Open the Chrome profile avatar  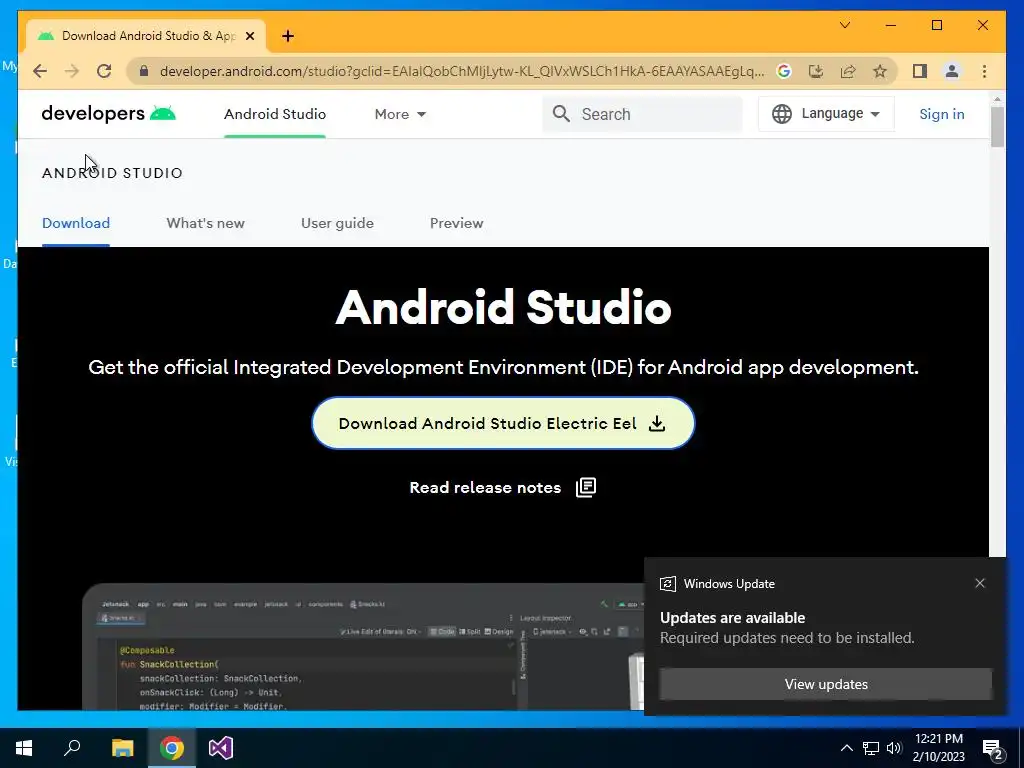[952, 71]
